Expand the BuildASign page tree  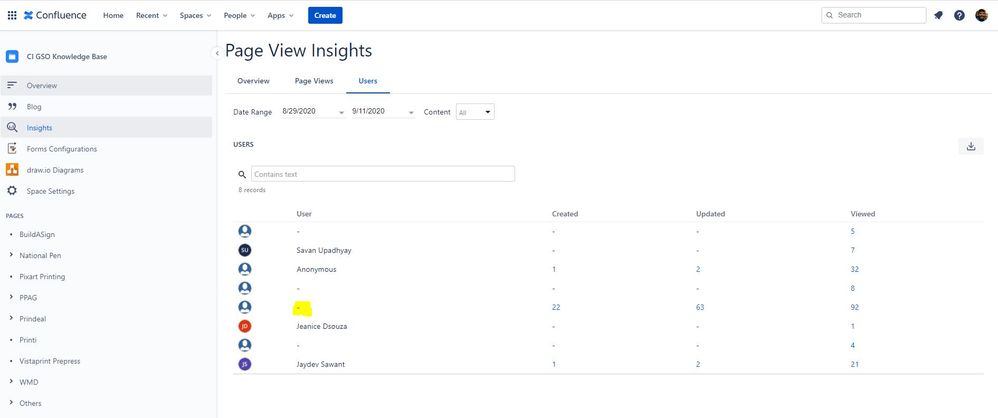tap(10, 234)
